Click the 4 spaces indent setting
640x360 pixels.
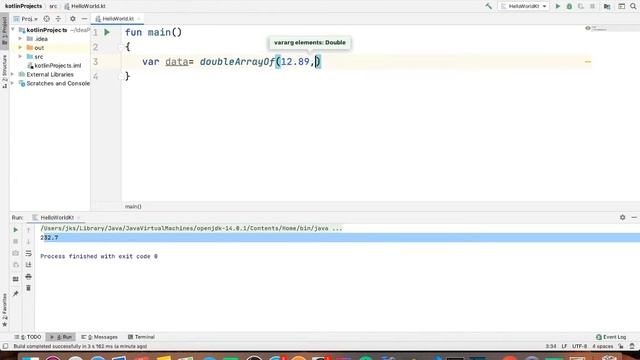602,346
